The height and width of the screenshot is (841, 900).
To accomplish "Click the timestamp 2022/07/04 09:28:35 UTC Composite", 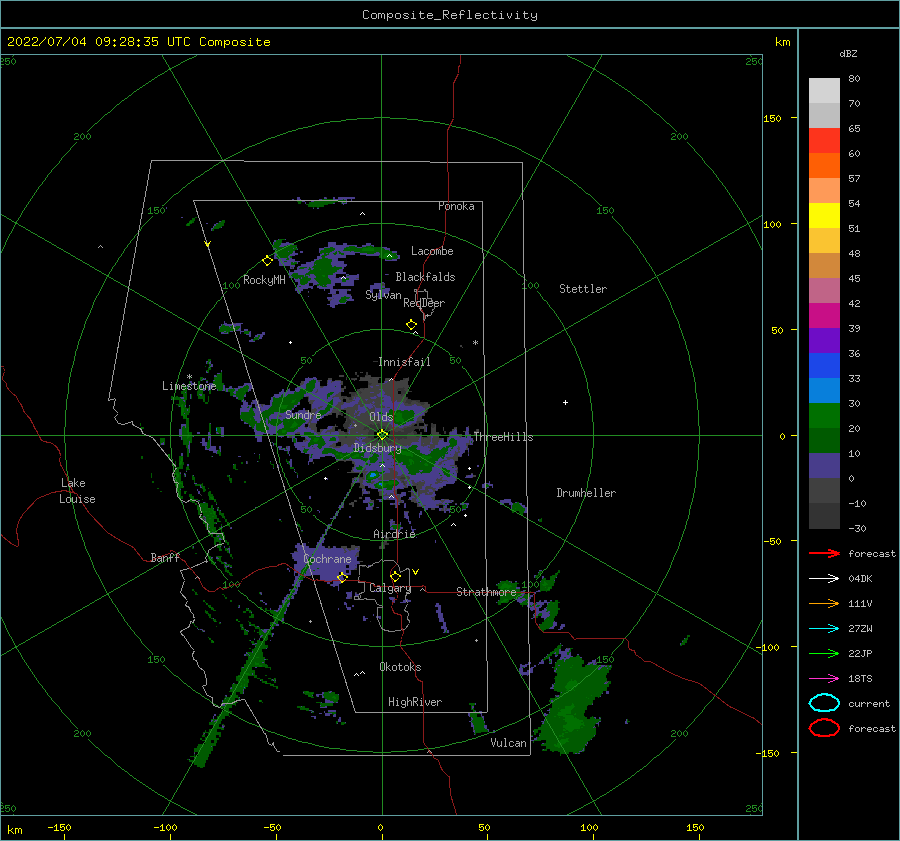I will coord(138,42).
